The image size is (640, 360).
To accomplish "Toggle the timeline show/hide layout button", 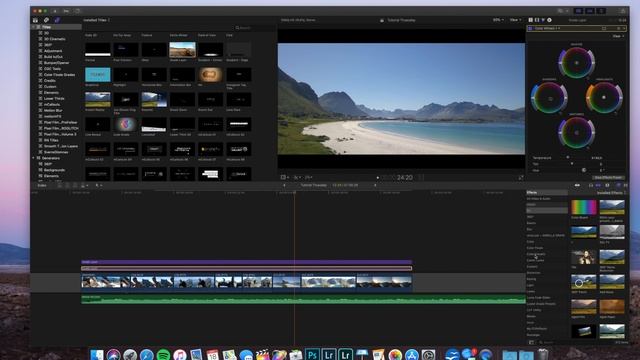I will click(590, 11).
